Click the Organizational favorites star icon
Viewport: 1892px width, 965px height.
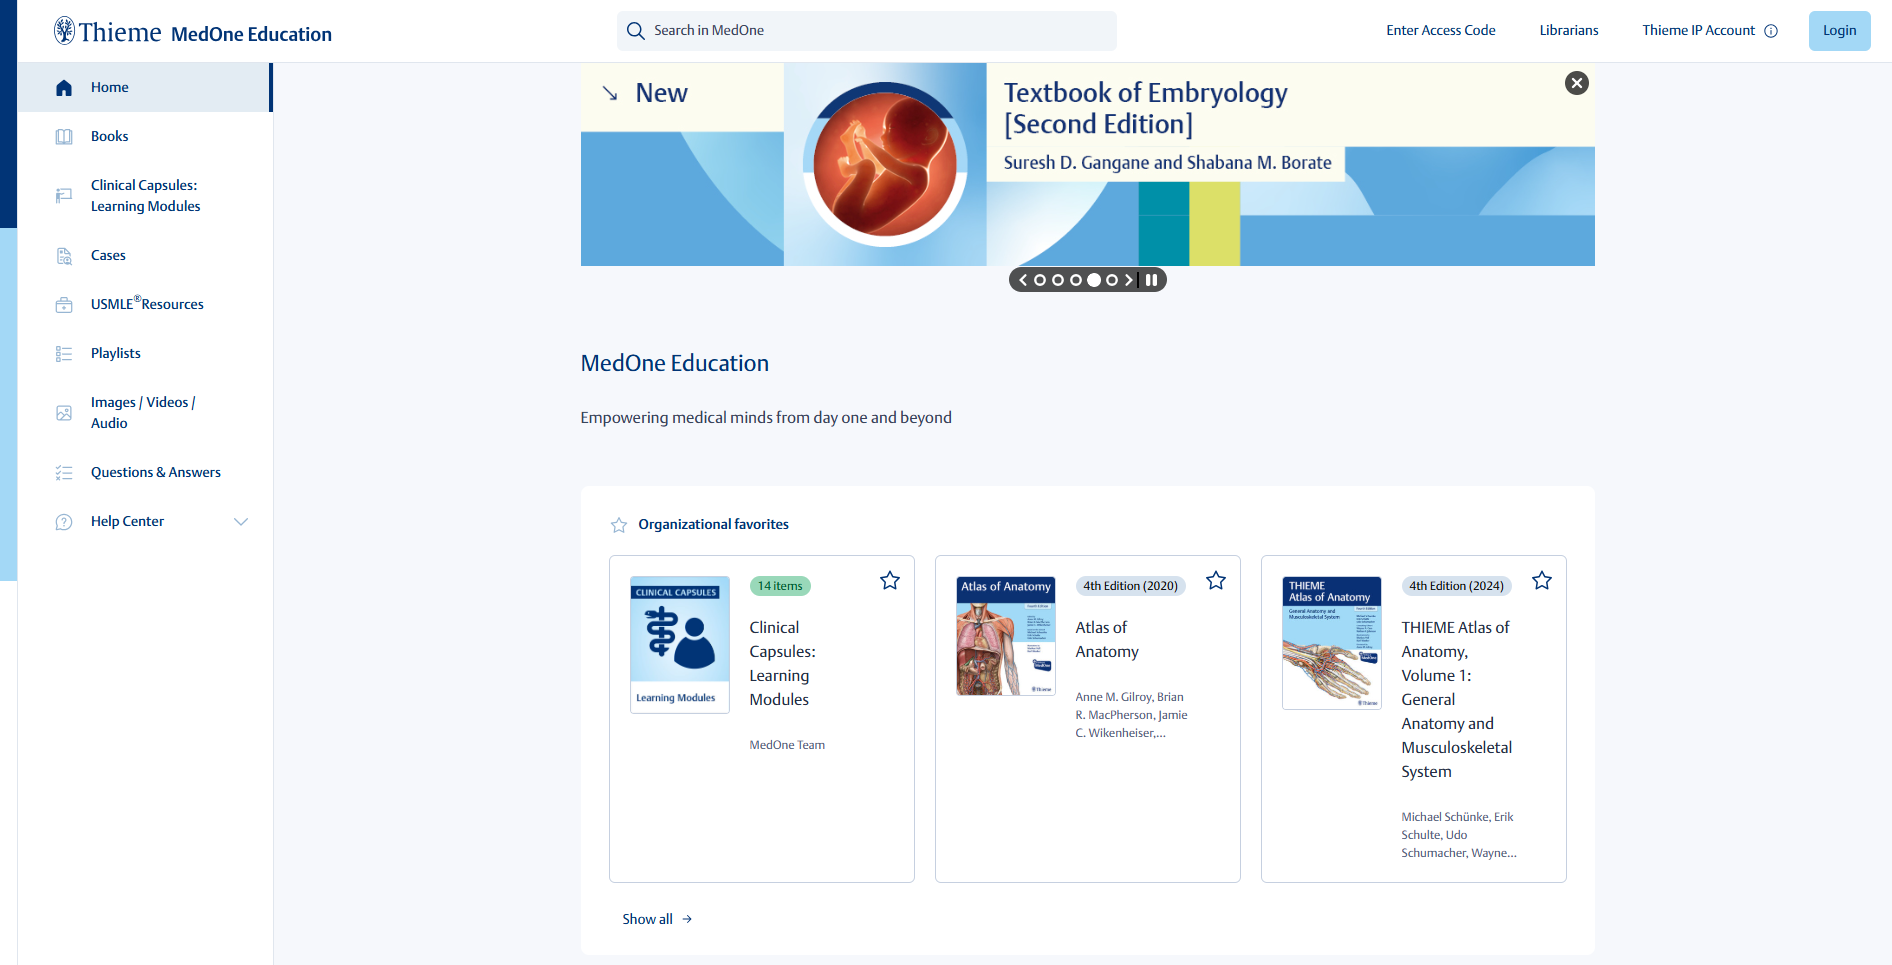pyautogui.click(x=619, y=525)
